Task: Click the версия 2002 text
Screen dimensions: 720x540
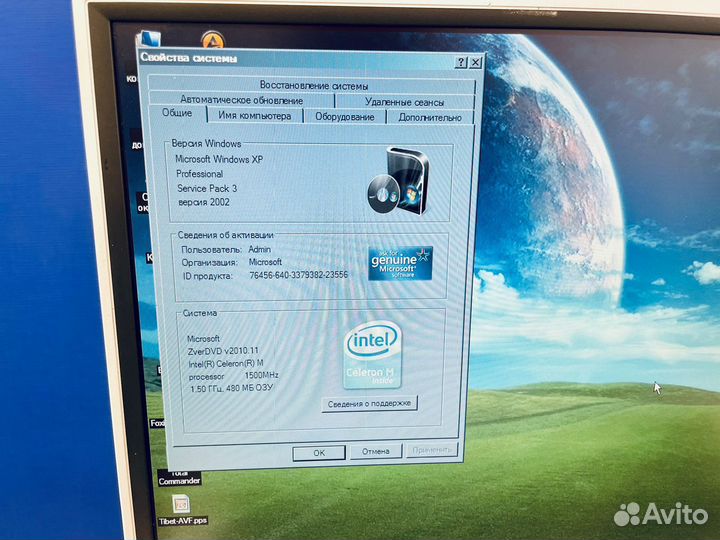Action: pyautogui.click(x=204, y=202)
